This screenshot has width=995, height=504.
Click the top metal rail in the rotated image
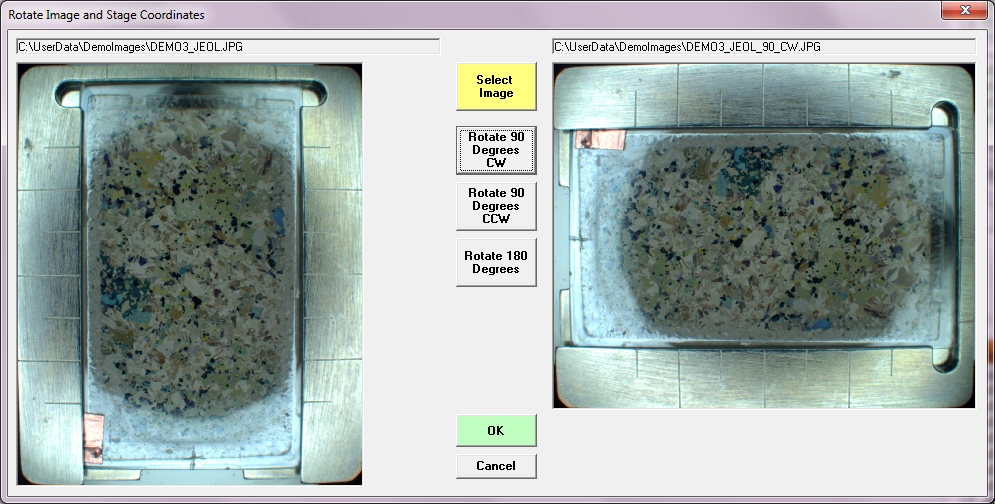[763, 90]
